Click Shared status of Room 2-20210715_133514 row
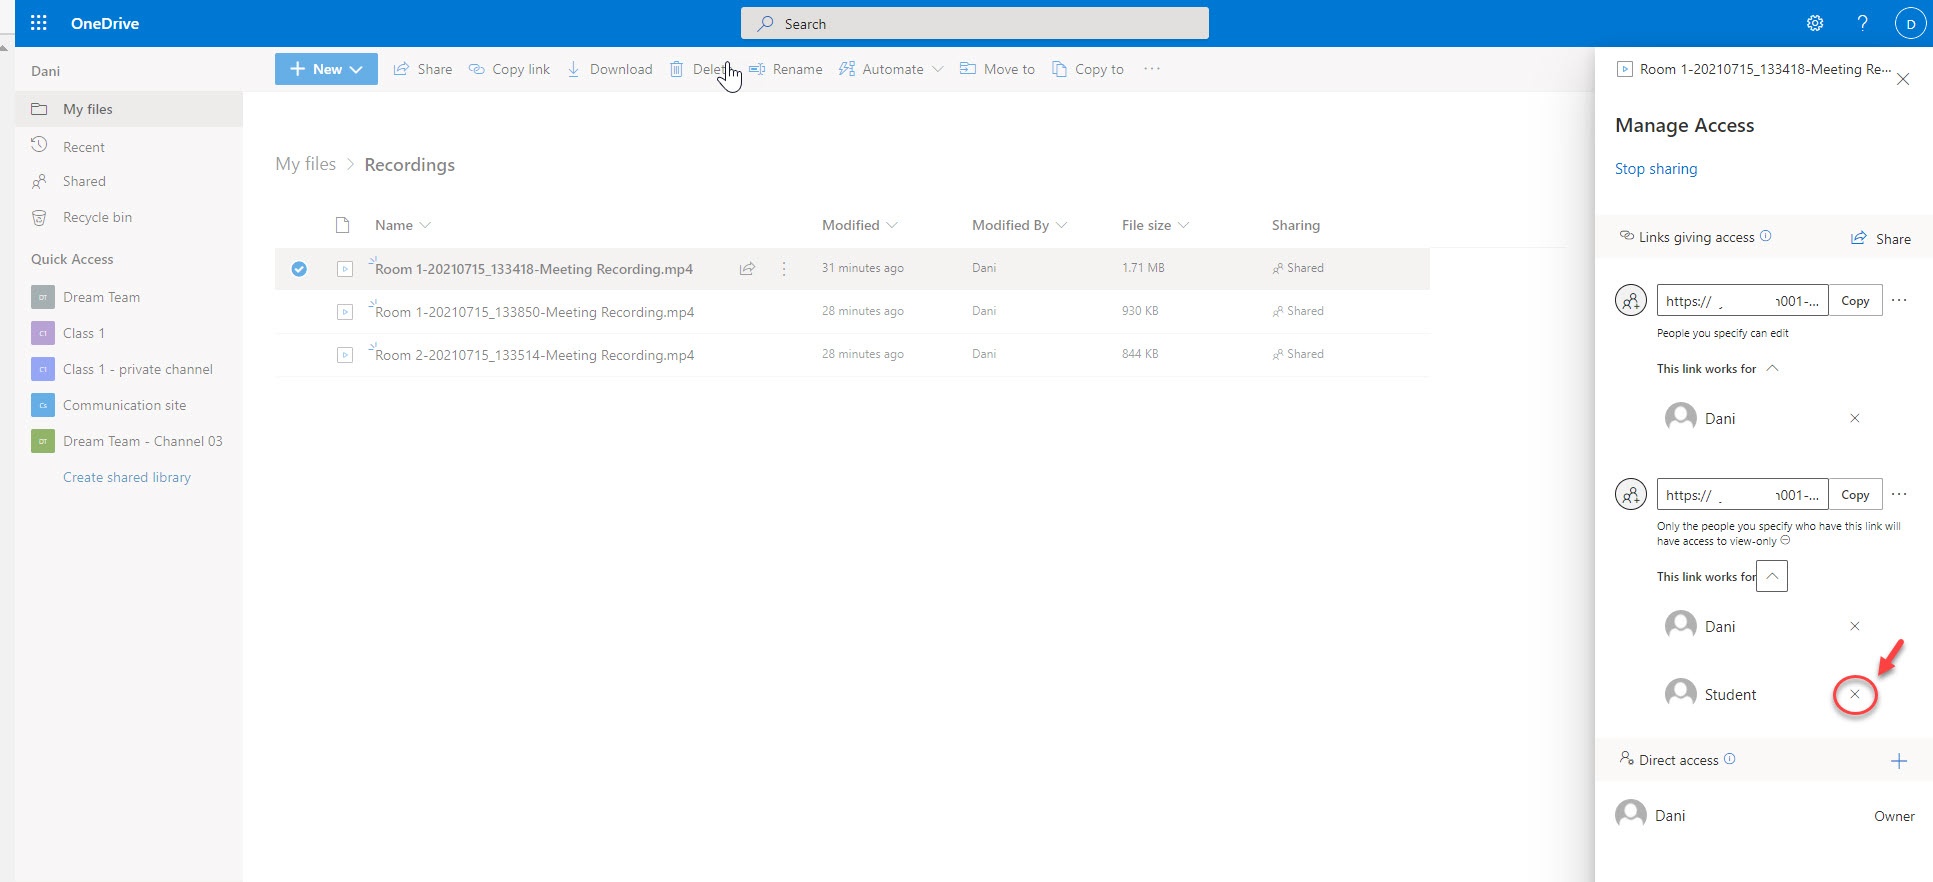The height and width of the screenshot is (882, 1933). tap(1298, 354)
